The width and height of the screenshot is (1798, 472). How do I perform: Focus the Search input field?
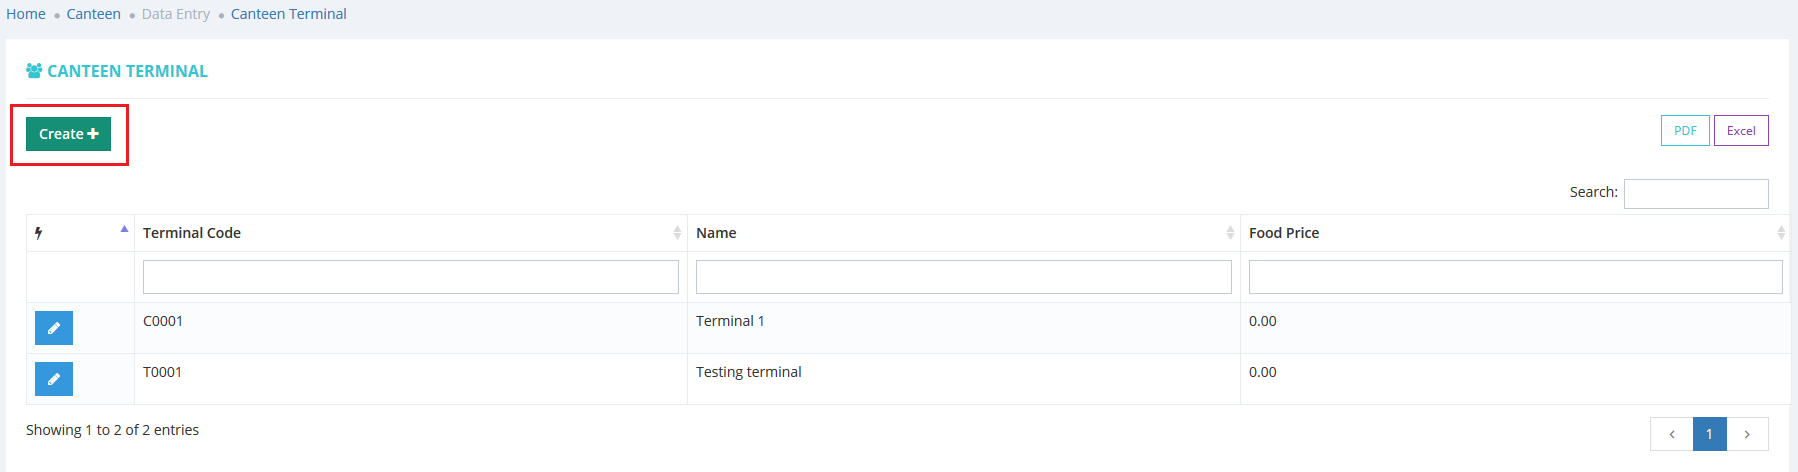point(1696,193)
